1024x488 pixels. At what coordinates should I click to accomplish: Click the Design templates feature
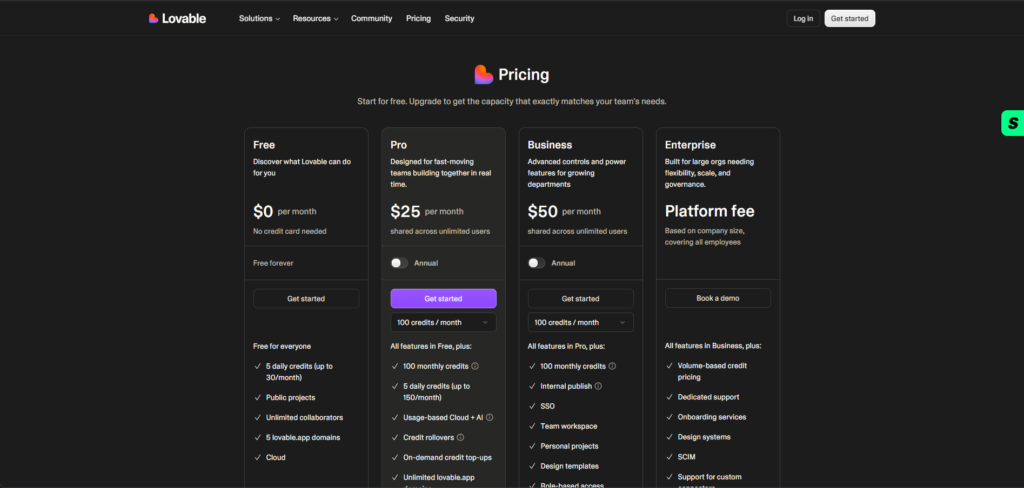coord(569,466)
